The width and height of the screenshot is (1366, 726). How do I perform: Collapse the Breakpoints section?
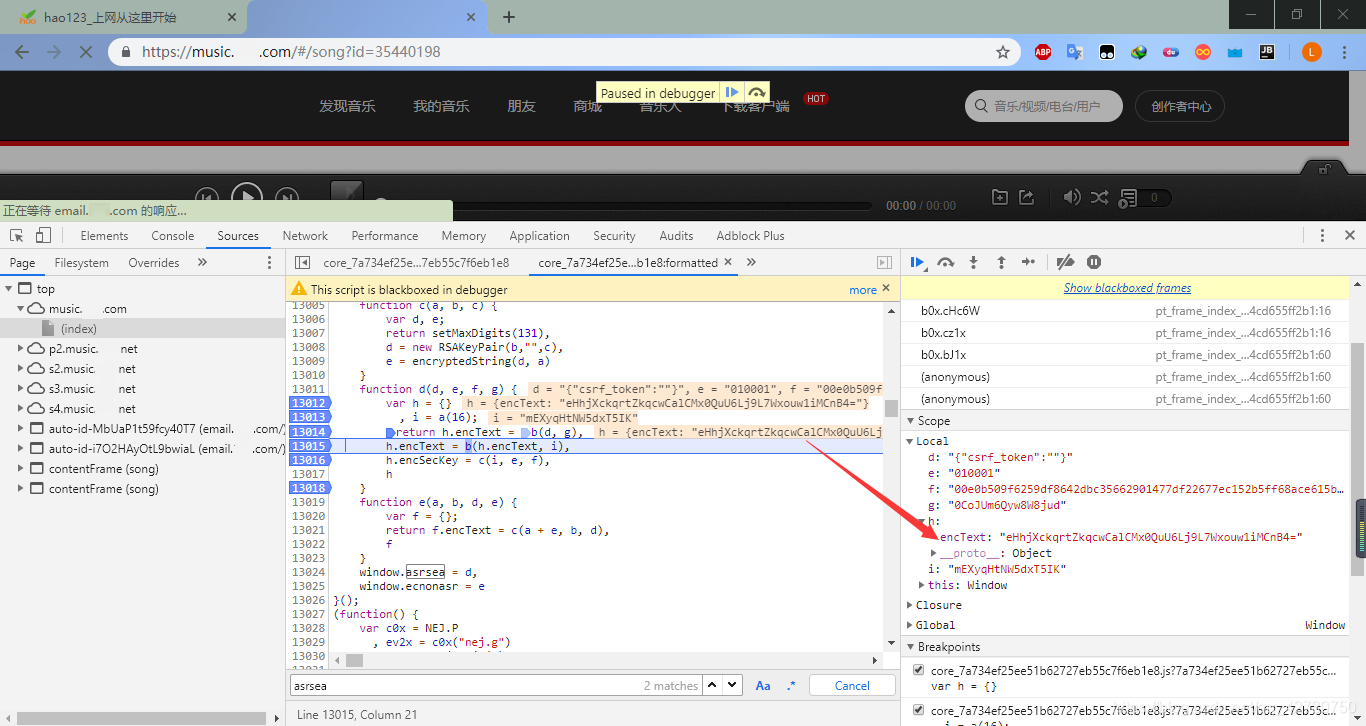pos(948,647)
